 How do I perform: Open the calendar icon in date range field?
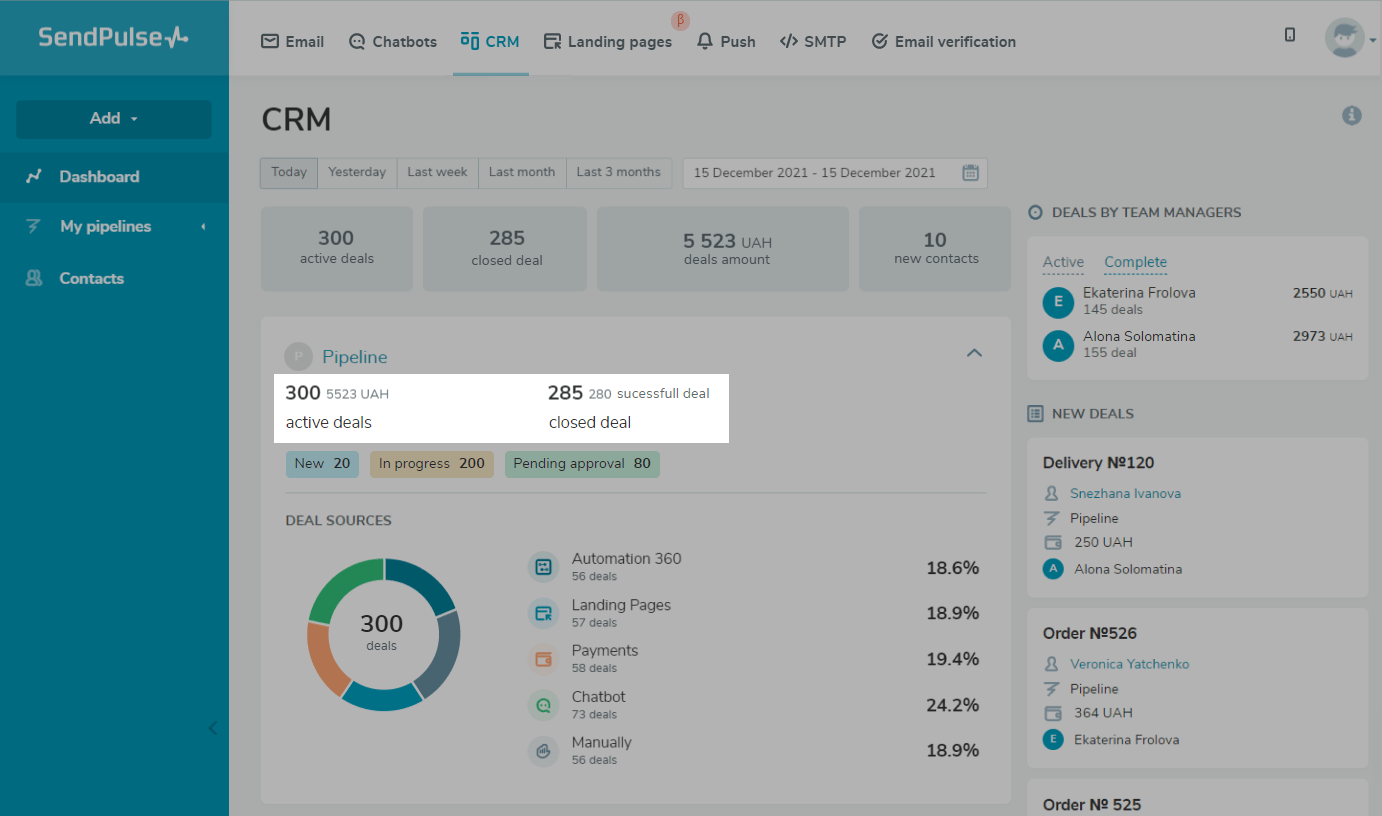[969, 173]
